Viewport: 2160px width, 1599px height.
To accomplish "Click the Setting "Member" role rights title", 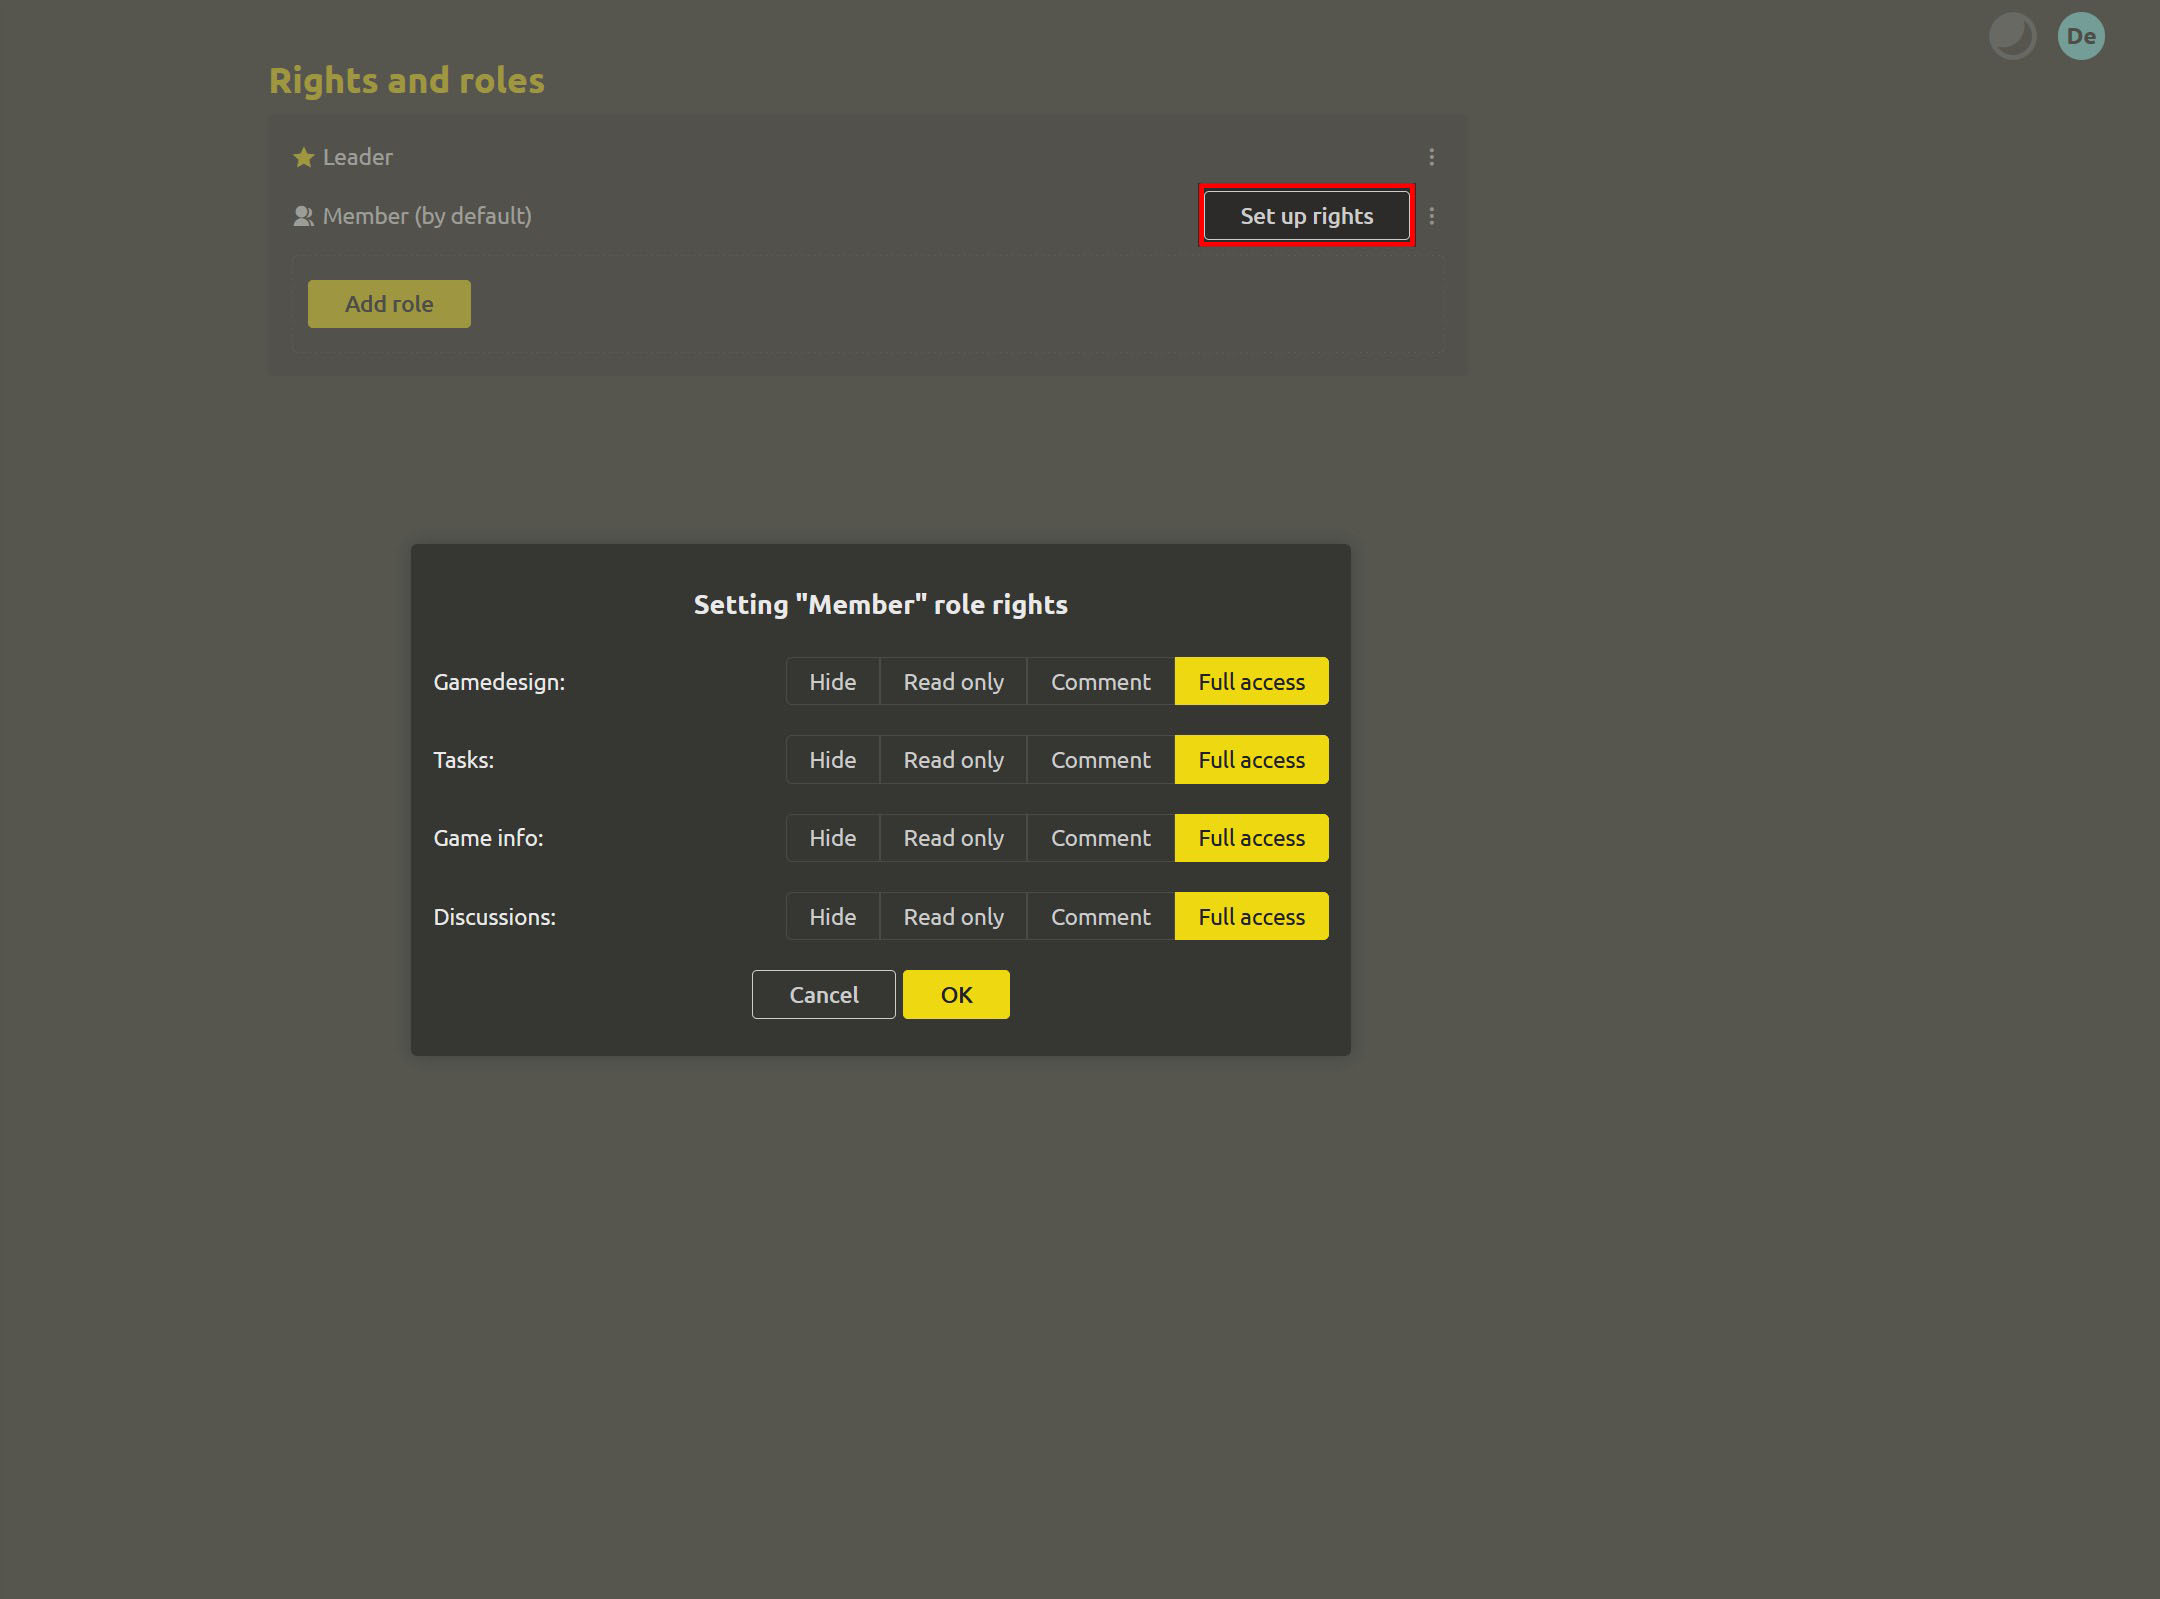I will (x=880, y=604).
